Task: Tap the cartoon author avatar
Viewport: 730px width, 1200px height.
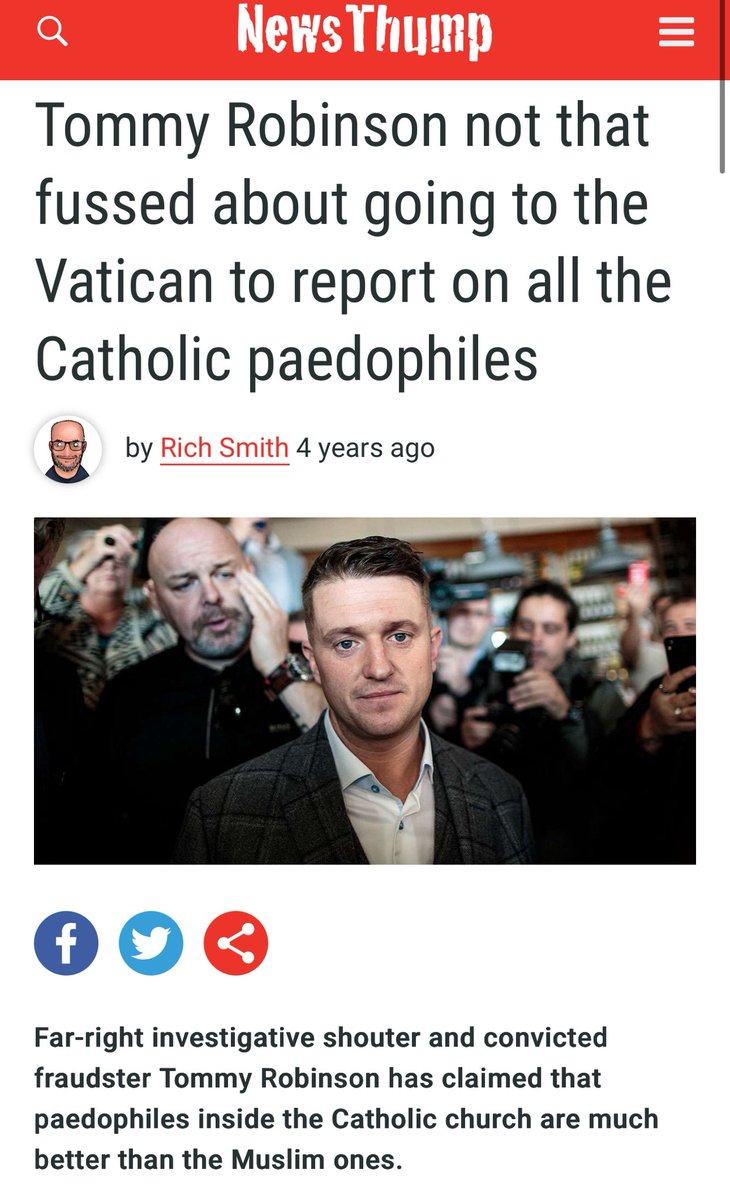Action: (x=68, y=449)
